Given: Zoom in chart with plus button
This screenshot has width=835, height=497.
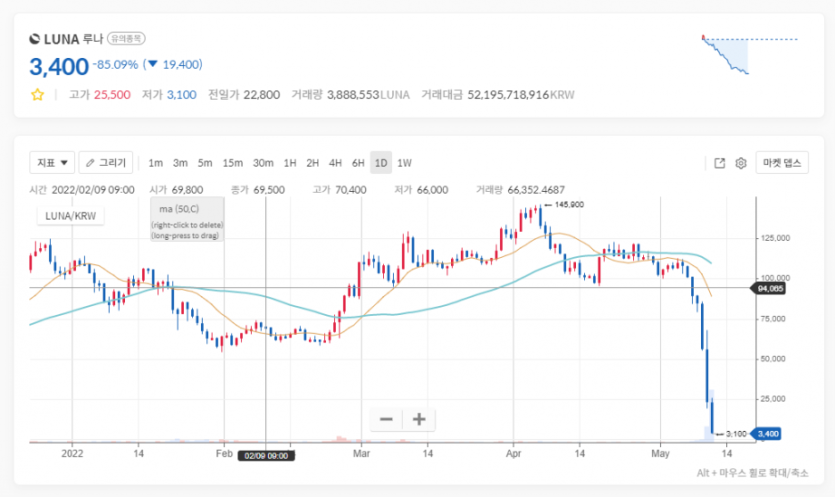Looking at the screenshot, I should [419, 419].
